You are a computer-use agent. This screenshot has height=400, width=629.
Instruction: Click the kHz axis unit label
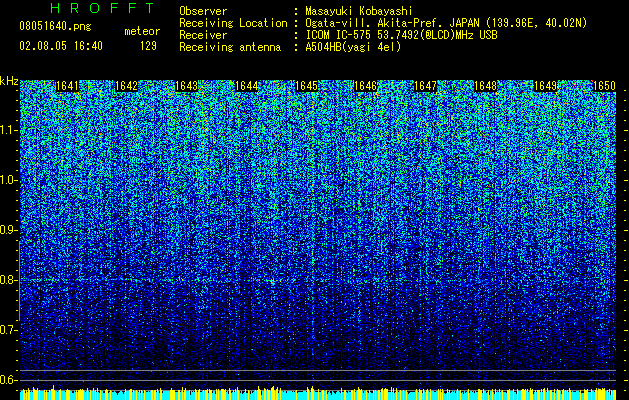coord(9,81)
